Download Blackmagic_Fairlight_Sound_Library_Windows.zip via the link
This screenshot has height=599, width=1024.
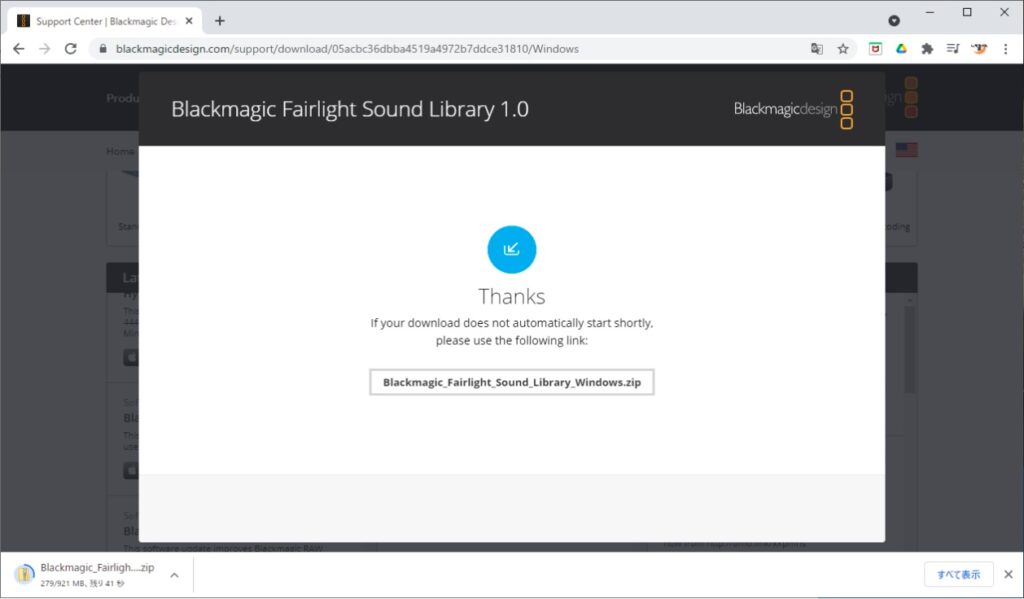(x=512, y=381)
